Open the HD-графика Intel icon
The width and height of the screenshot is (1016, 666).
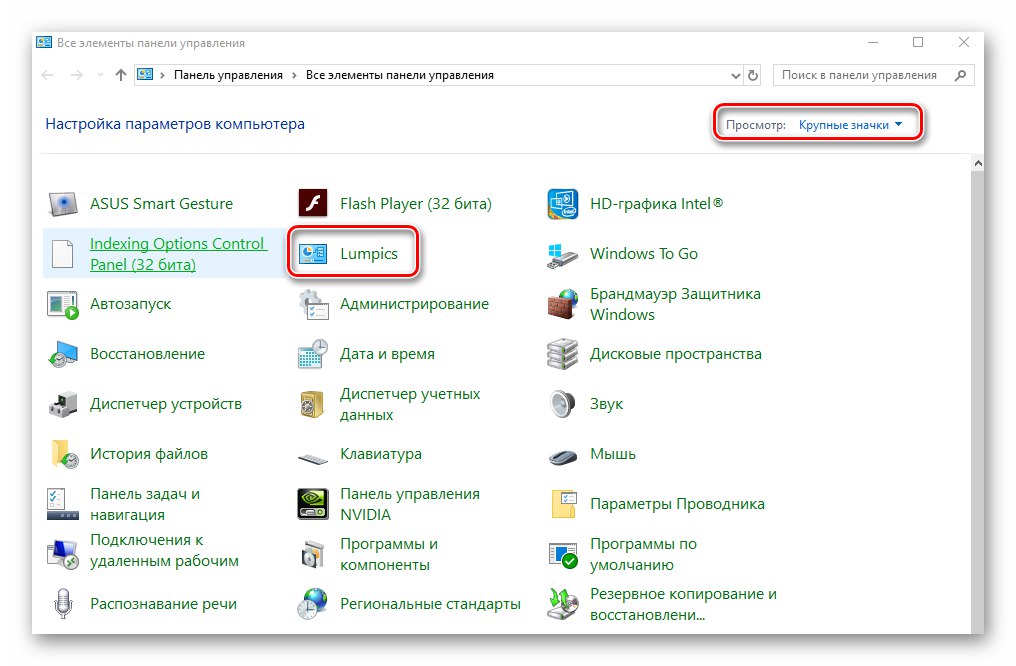(562, 203)
